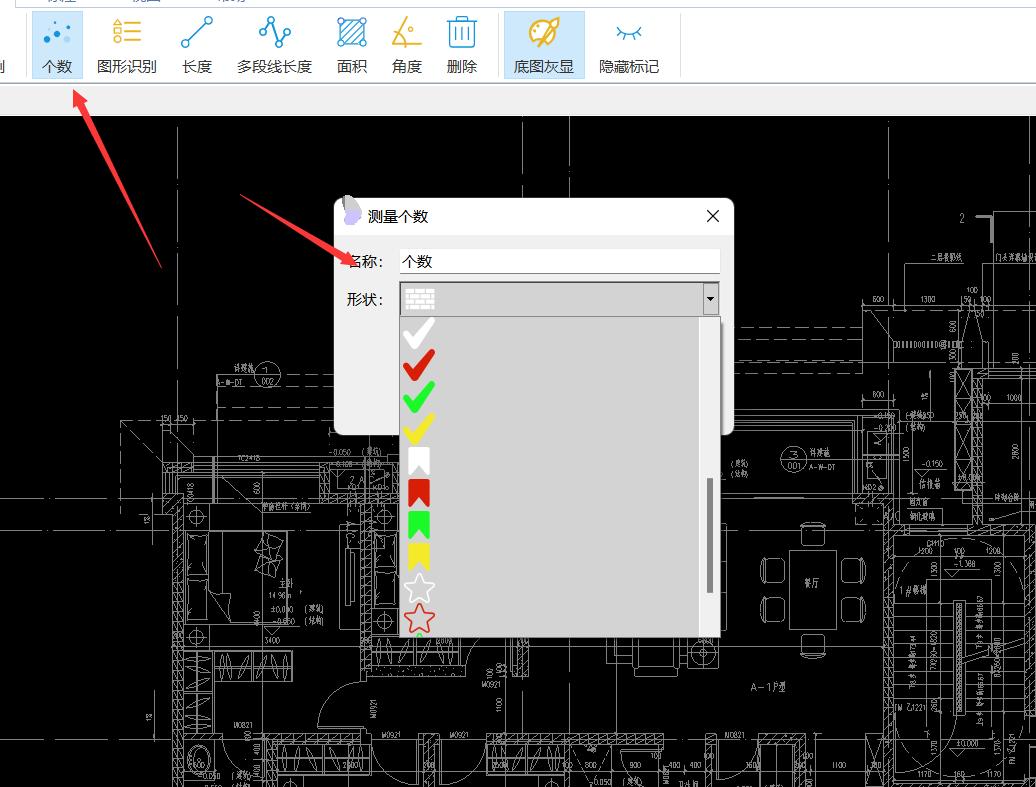Activate the 面积 area measurement tool
Screen dimensions: 1036x787
pos(352,46)
